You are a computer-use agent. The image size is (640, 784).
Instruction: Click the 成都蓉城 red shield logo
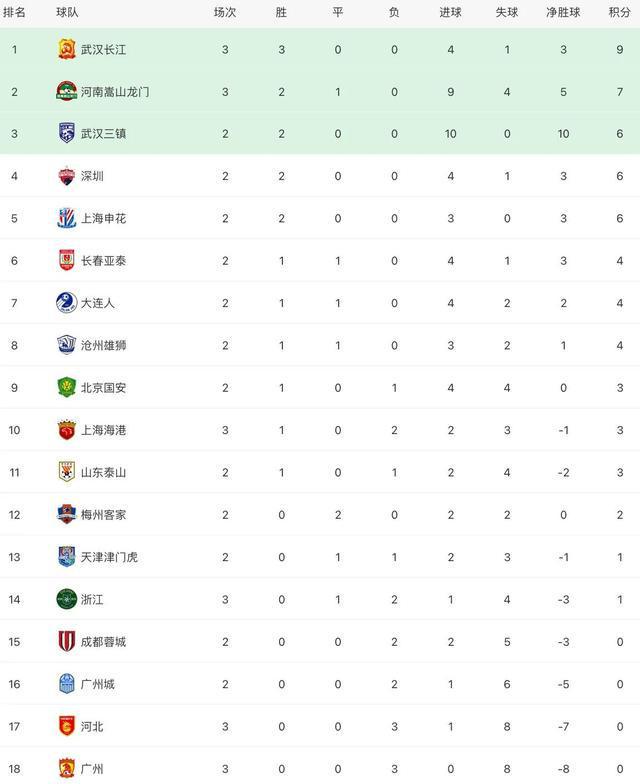66,642
